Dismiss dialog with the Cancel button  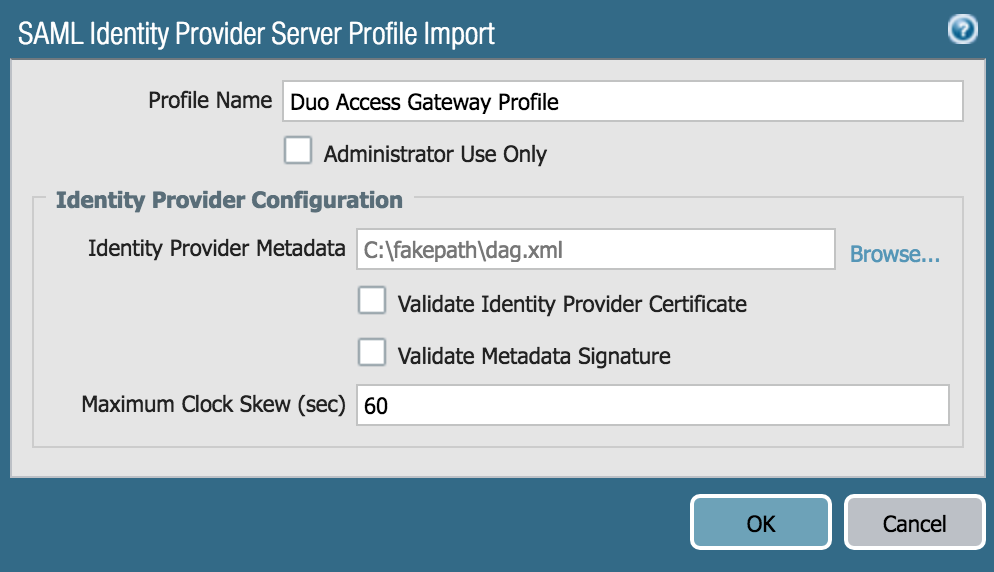[x=914, y=522]
